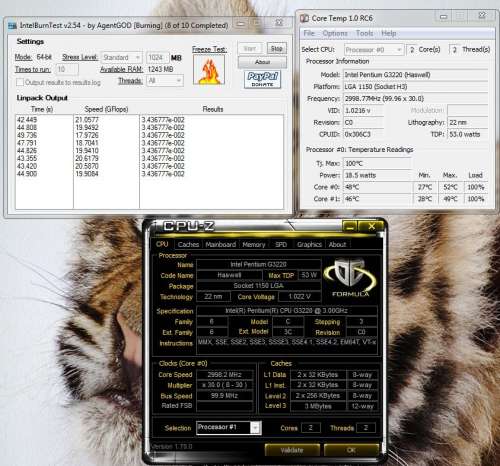Close the CPU-Z window
The width and height of the screenshot is (500, 466).
pyautogui.click(x=371, y=227)
